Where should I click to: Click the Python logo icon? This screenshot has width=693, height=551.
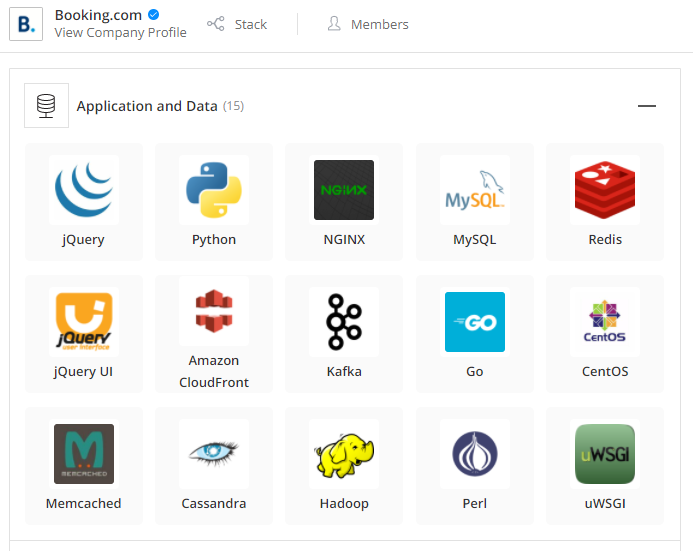pyautogui.click(x=214, y=190)
